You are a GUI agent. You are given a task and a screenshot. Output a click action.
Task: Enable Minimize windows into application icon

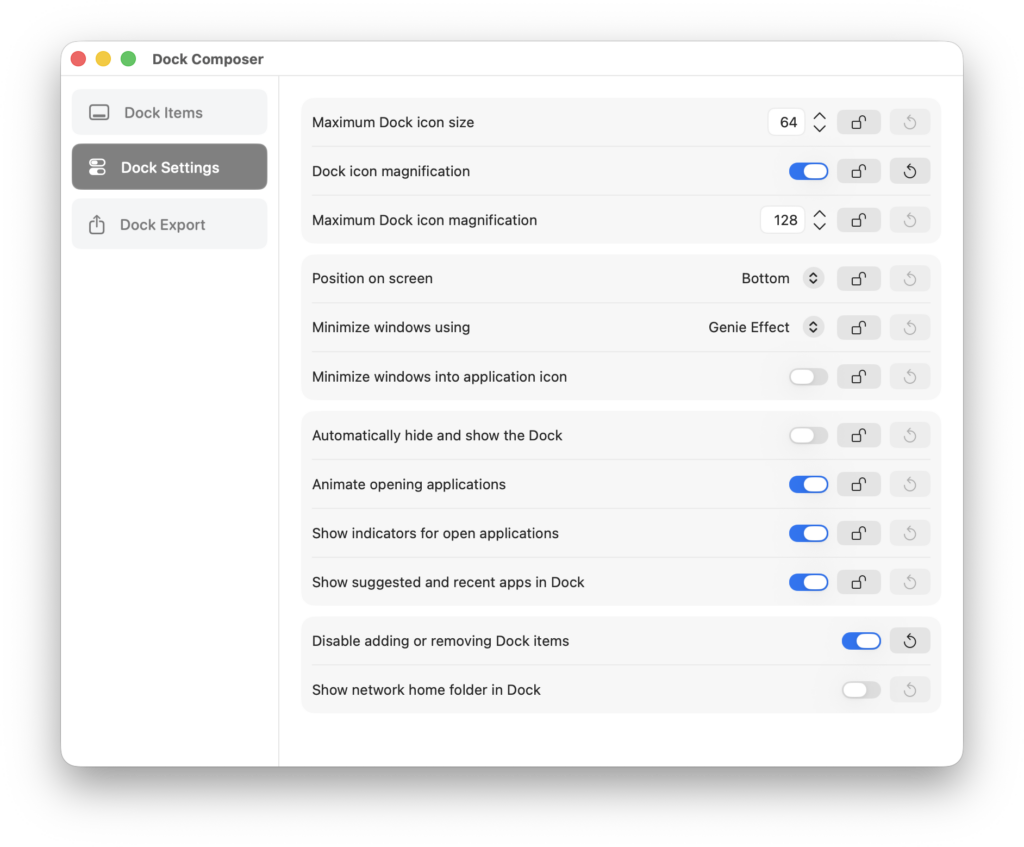[808, 377]
